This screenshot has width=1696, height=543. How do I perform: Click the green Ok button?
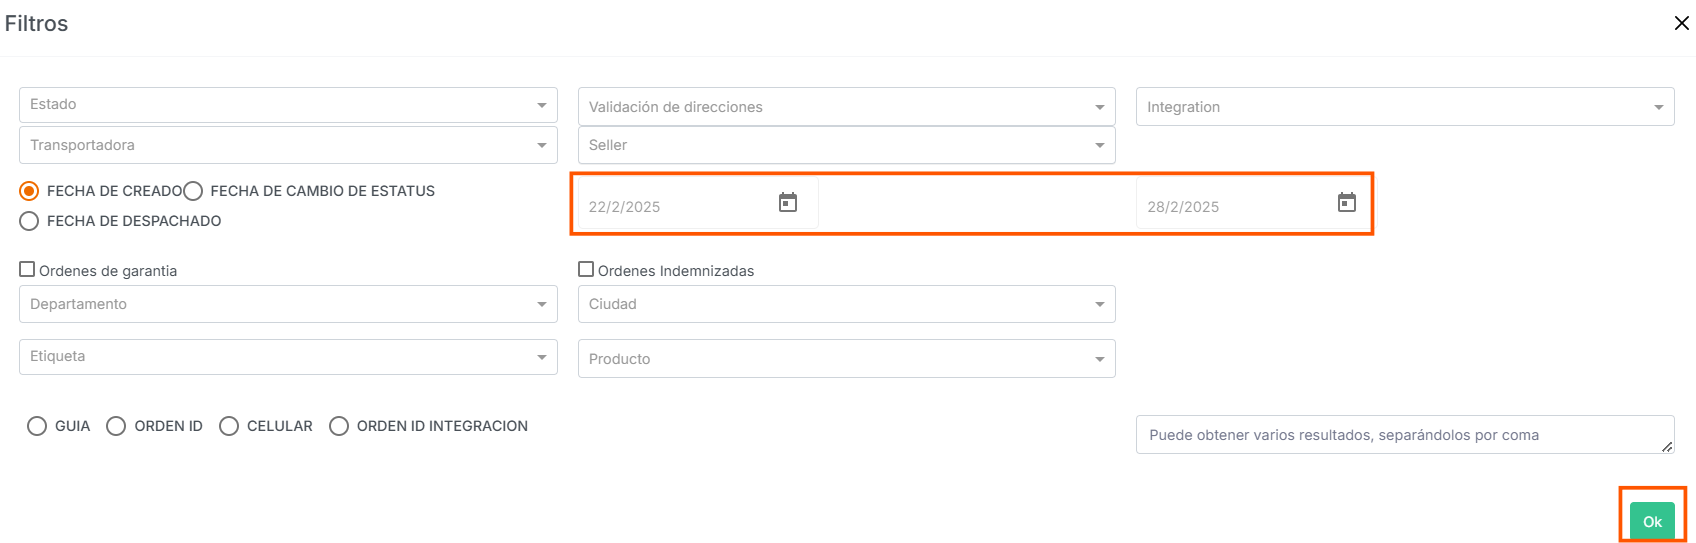click(1652, 521)
